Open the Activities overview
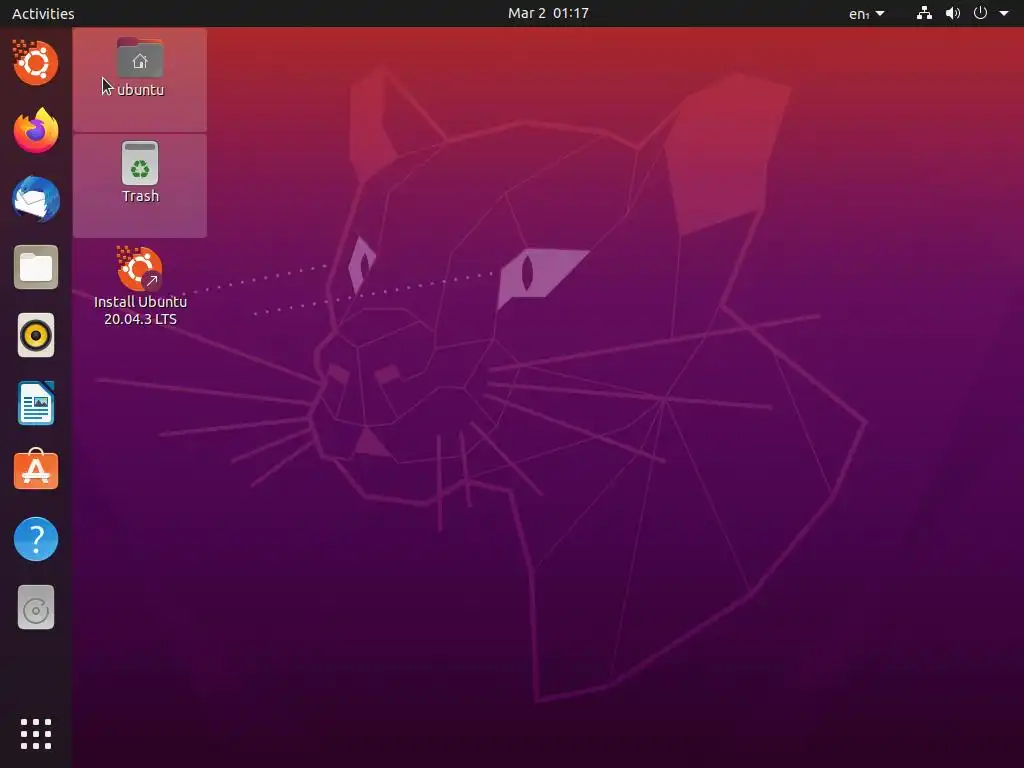The height and width of the screenshot is (768, 1024). tap(43, 13)
